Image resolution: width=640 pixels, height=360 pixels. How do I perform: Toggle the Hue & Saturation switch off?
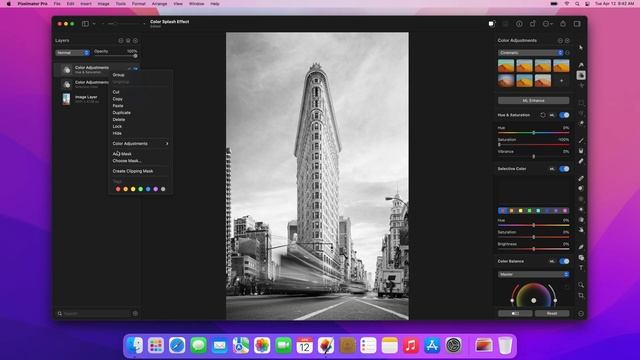click(564, 115)
